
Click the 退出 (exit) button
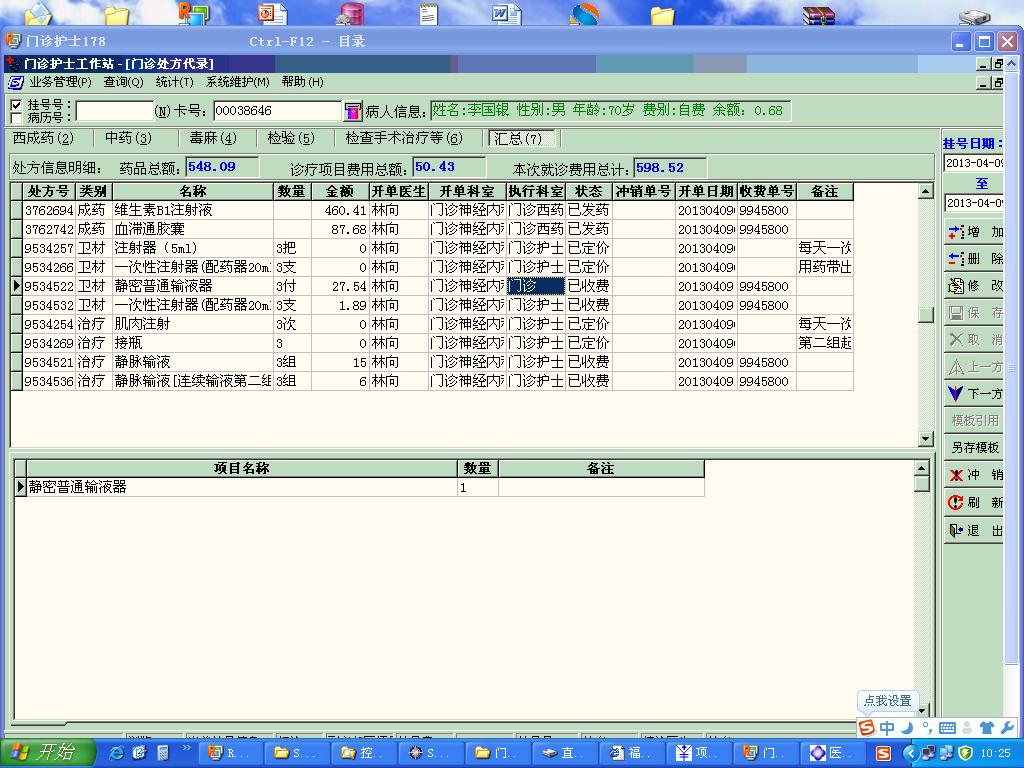[974, 530]
